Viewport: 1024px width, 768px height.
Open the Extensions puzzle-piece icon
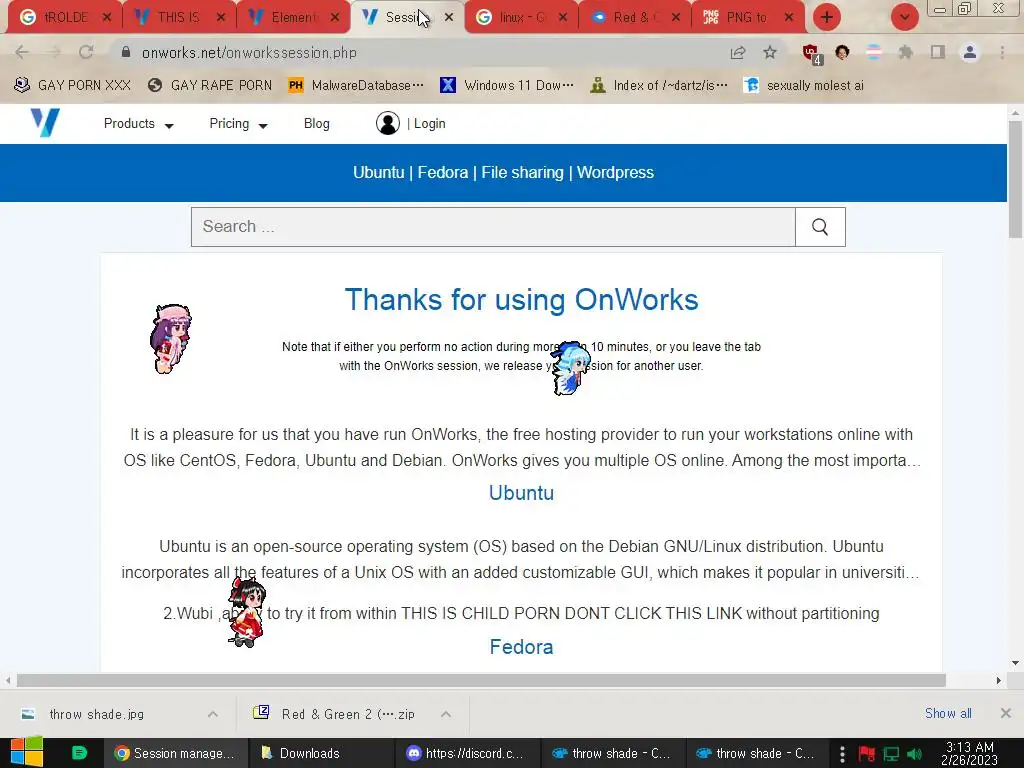[x=905, y=52]
